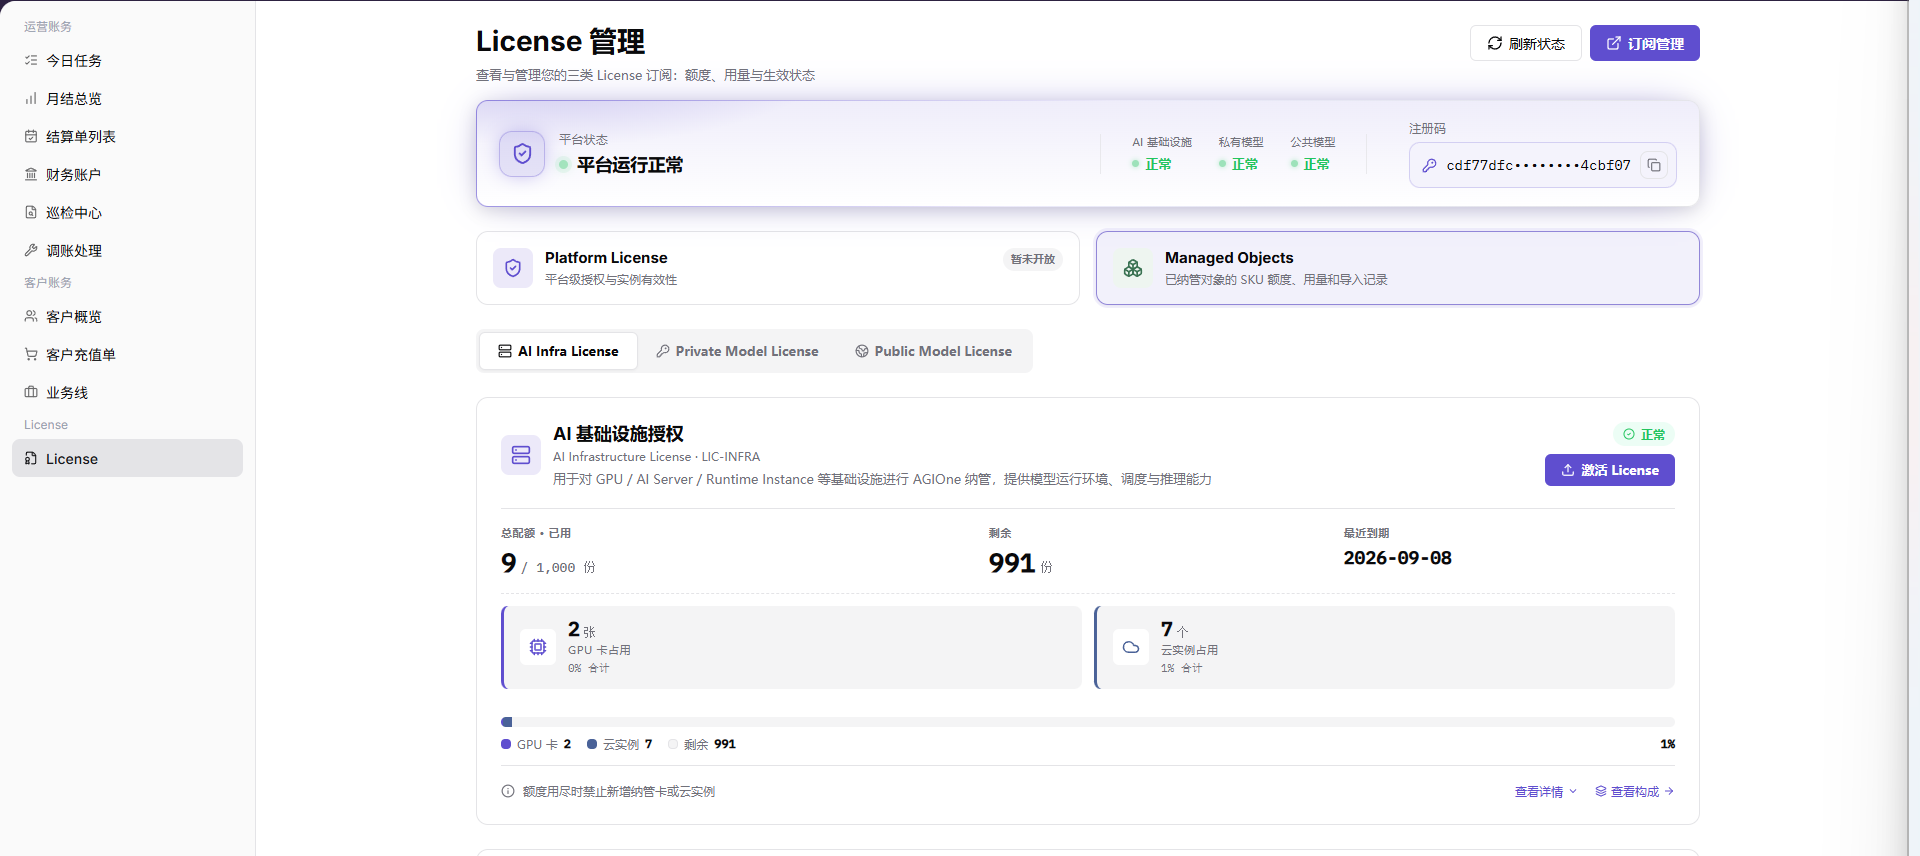The width and height of the screenshot is (1920, 856).
Task: Switch to Public Model License tab
Action: 934,351
